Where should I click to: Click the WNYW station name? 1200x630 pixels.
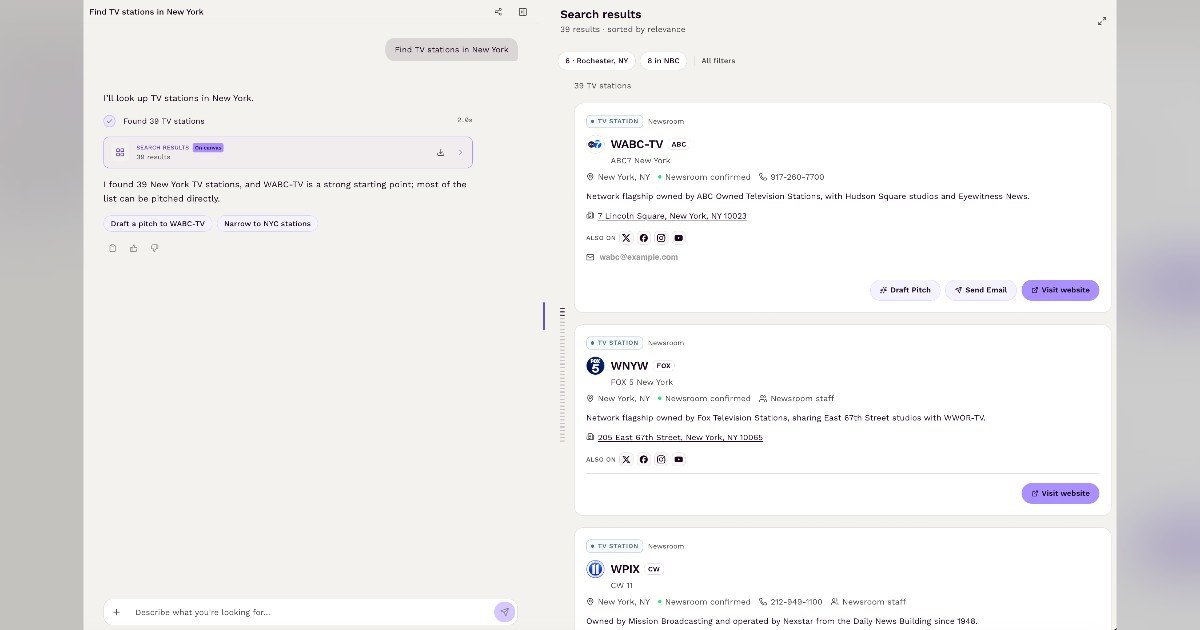point(630,366)
